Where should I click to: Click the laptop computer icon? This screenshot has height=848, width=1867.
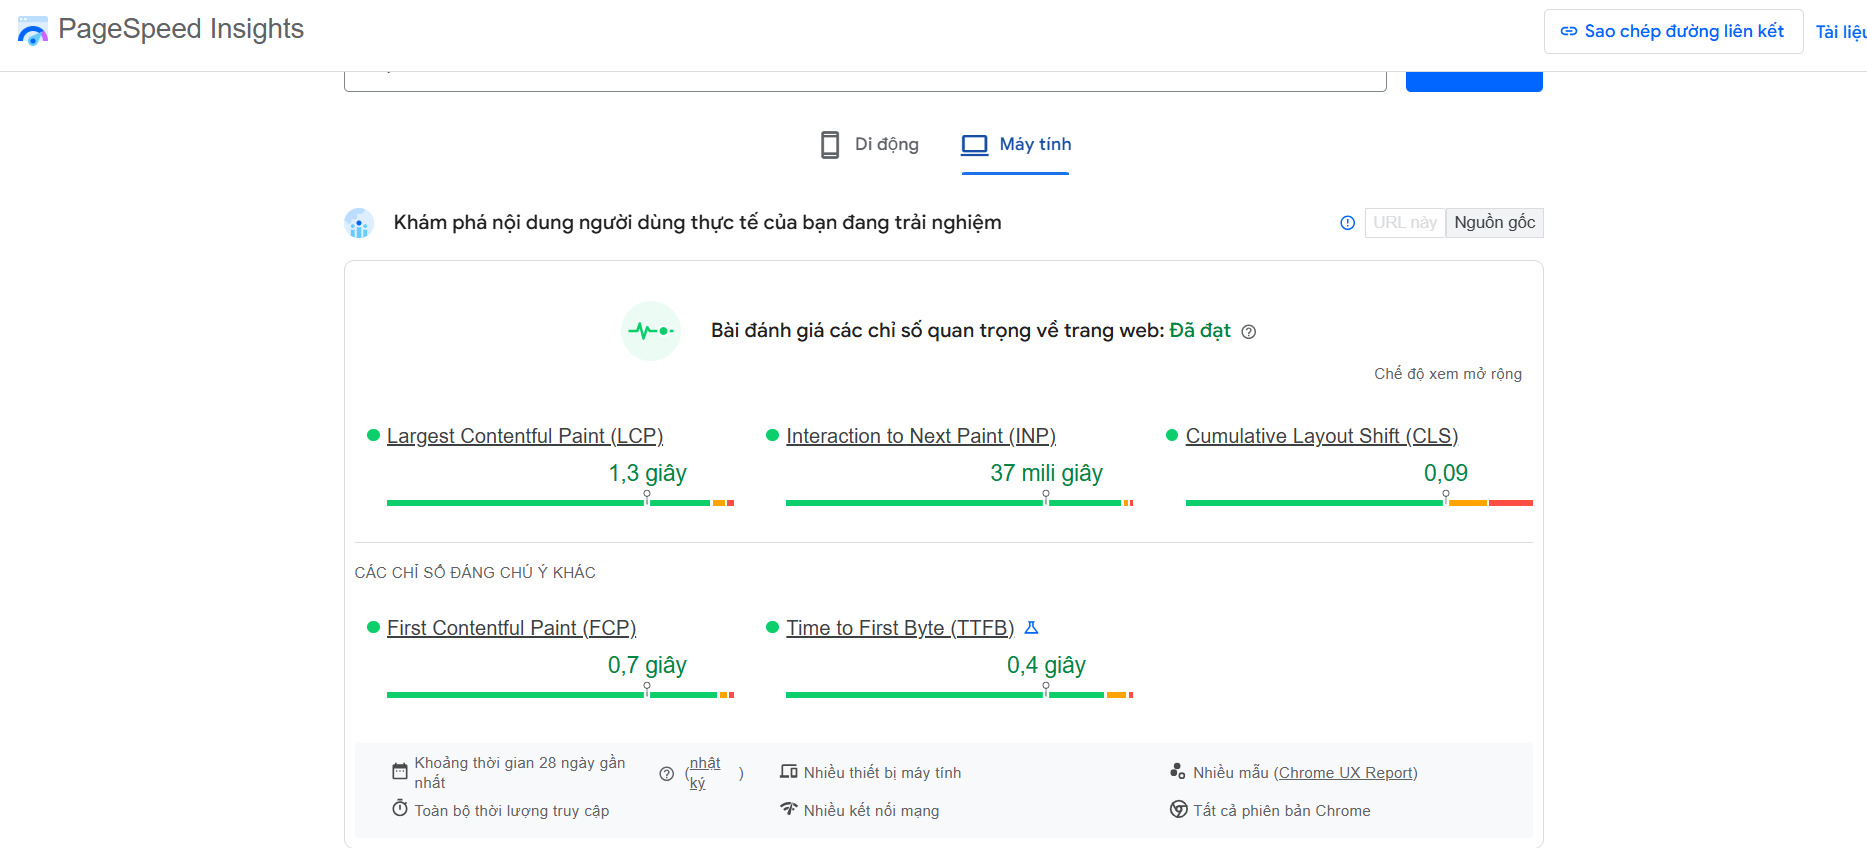tap(975, 145)
